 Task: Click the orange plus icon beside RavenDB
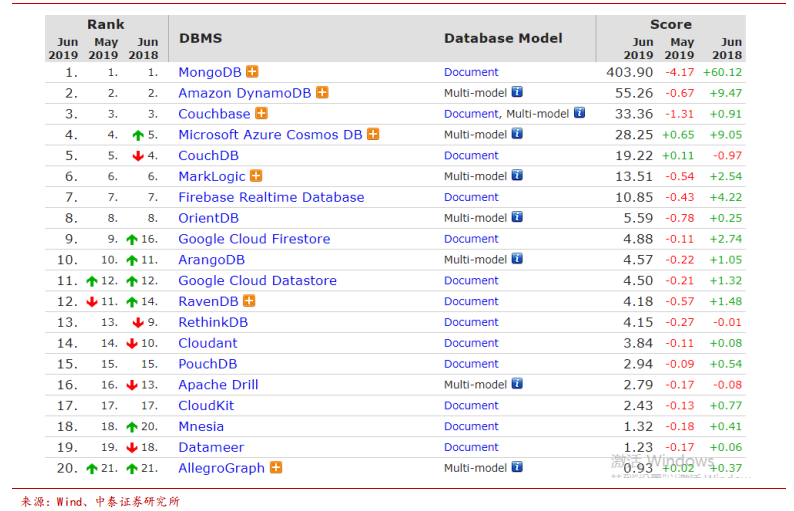[249, 301]
